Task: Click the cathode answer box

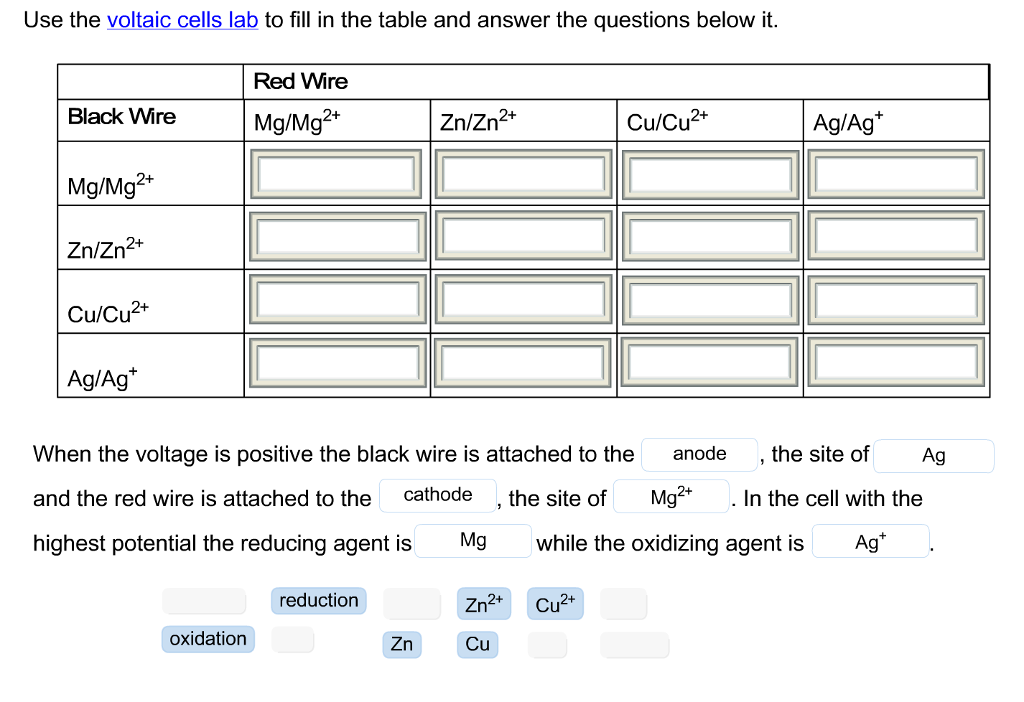Action: (438, 494)
